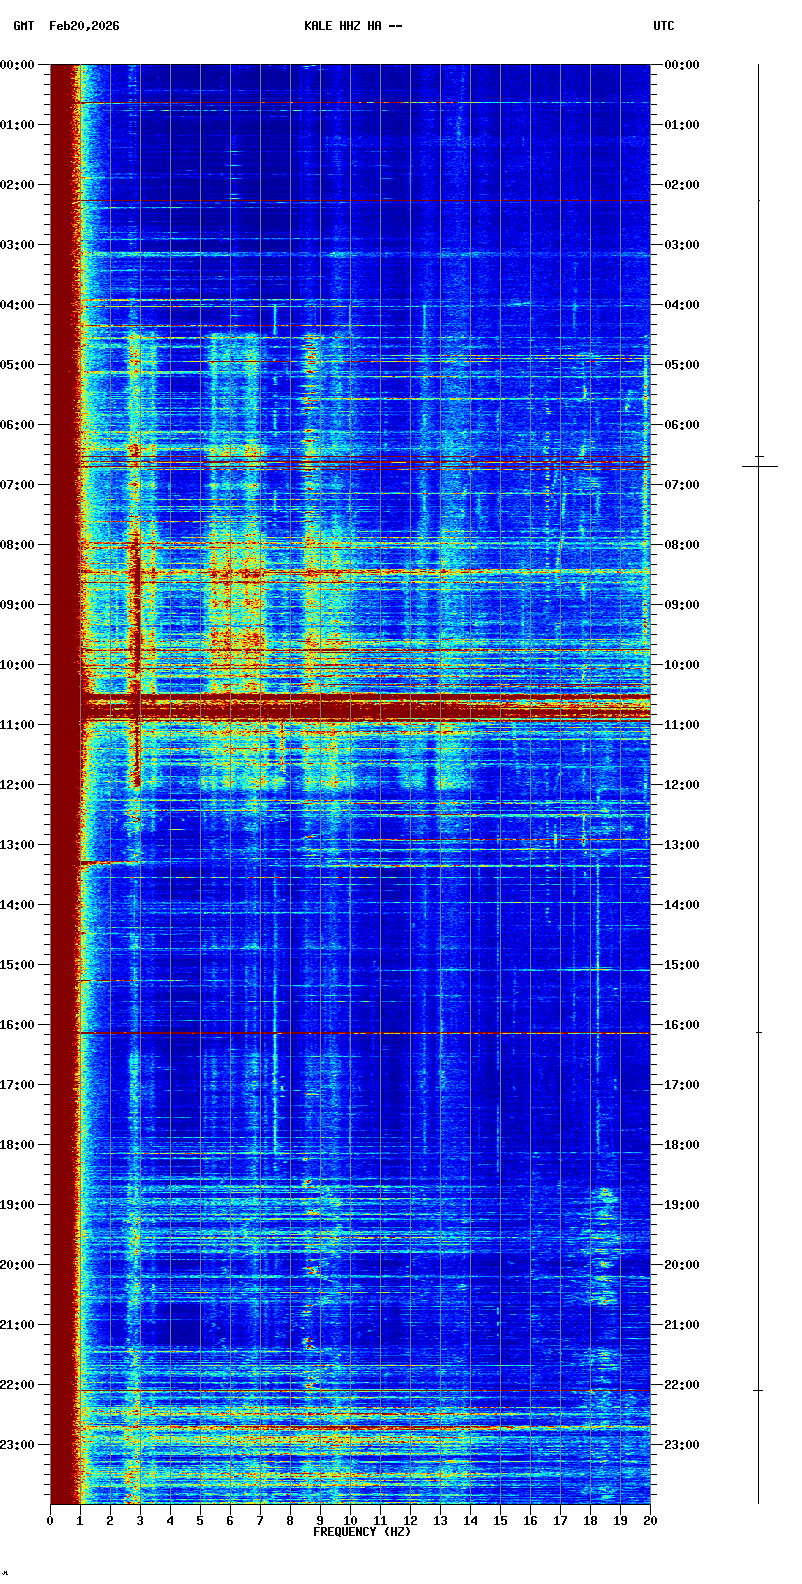Viewport: 802px width, 1584px height.
Task: Click the Feb20,2026 date text
Action: tap(84, 26)
